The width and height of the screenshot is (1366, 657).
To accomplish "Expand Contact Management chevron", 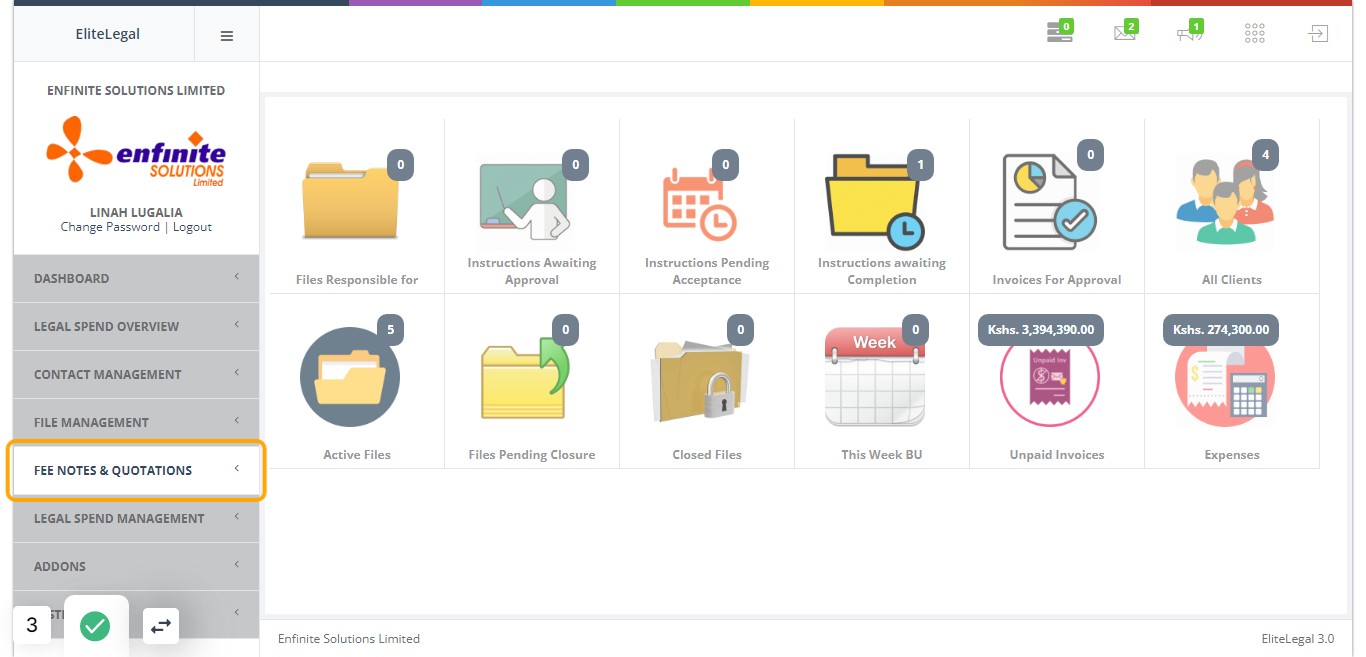I will (x=237, y=373).
